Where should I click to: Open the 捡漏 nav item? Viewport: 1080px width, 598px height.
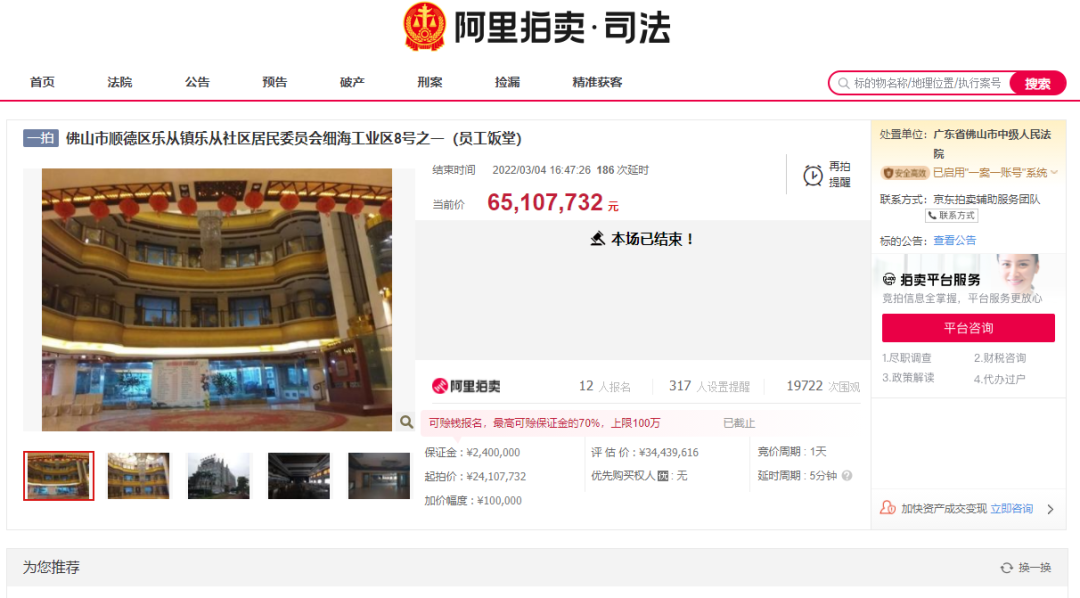[507, 82]
